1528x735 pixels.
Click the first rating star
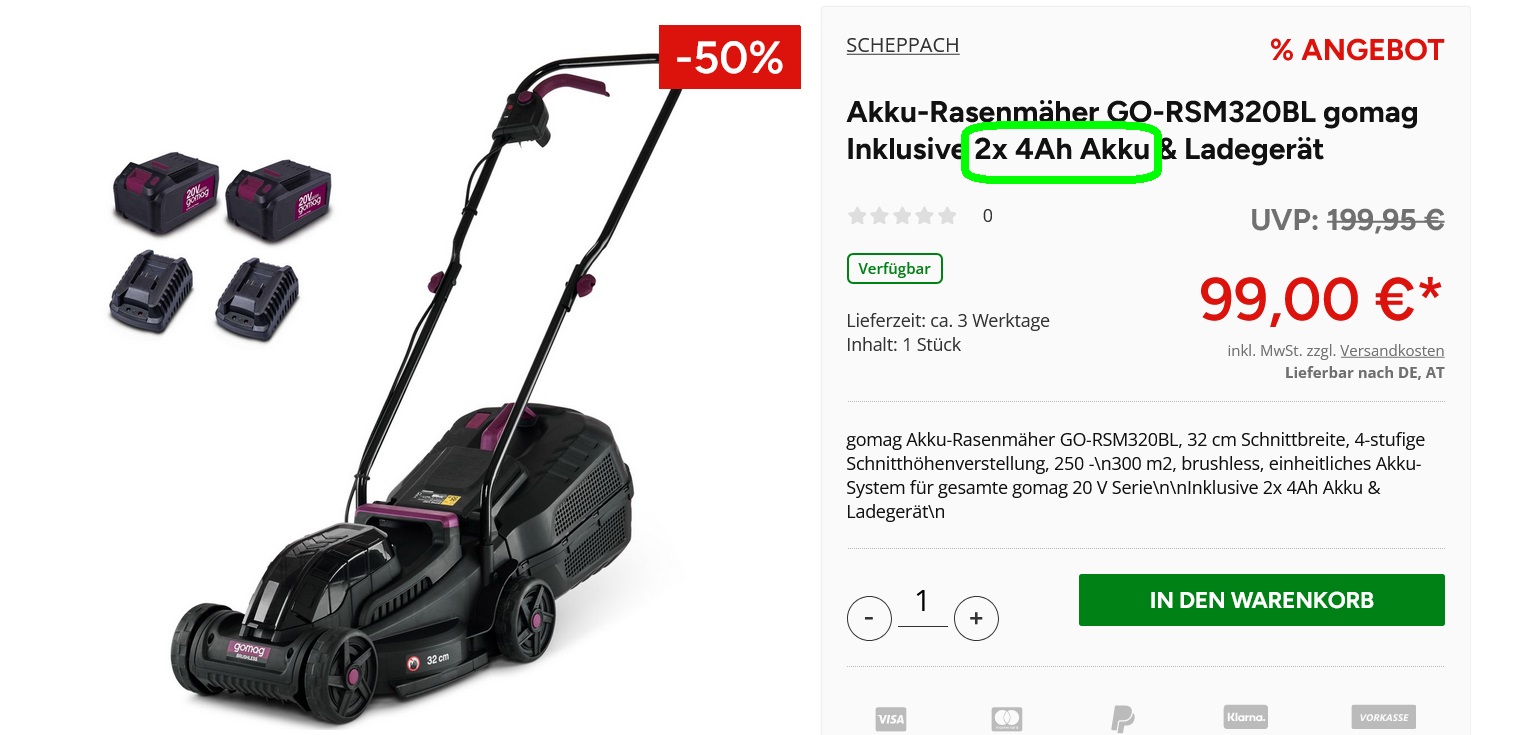pyautogui.click(x=857, y=215)
